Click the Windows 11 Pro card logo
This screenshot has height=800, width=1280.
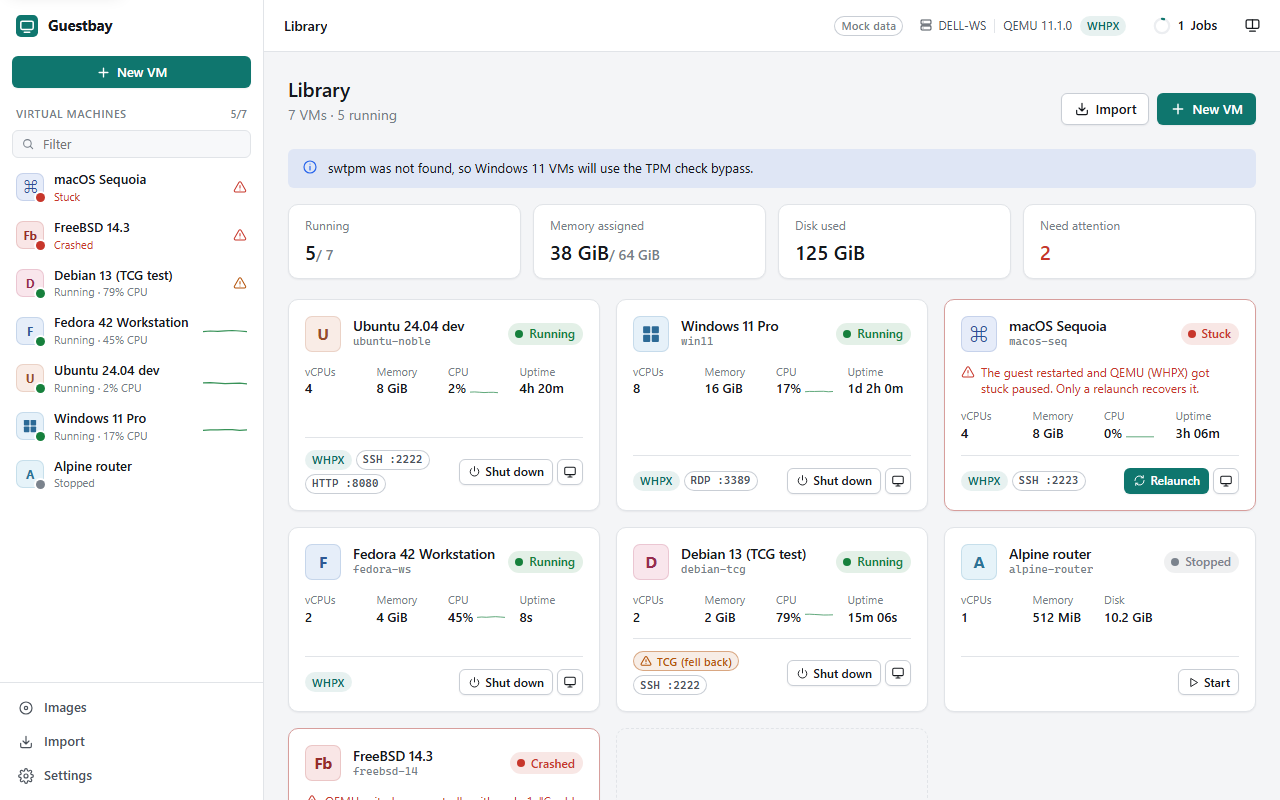pyautogui.click(x=651, y=334)
